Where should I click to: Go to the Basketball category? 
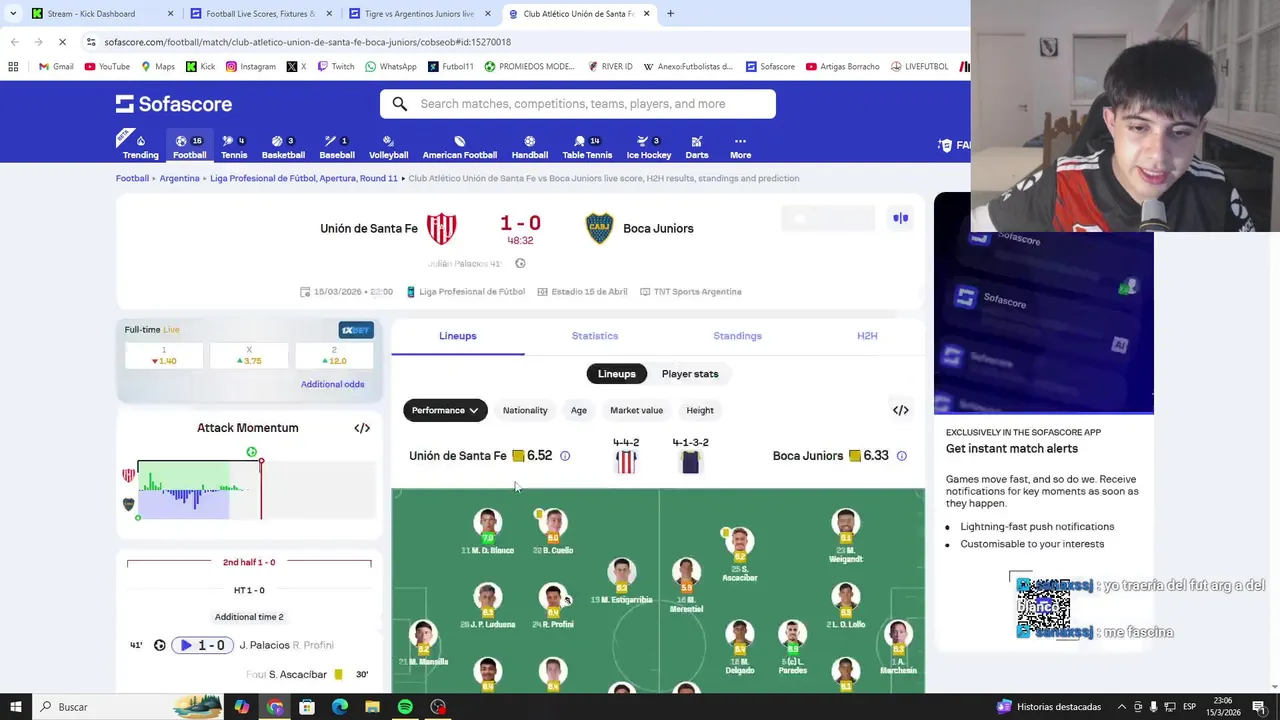[x=283, y=147]
